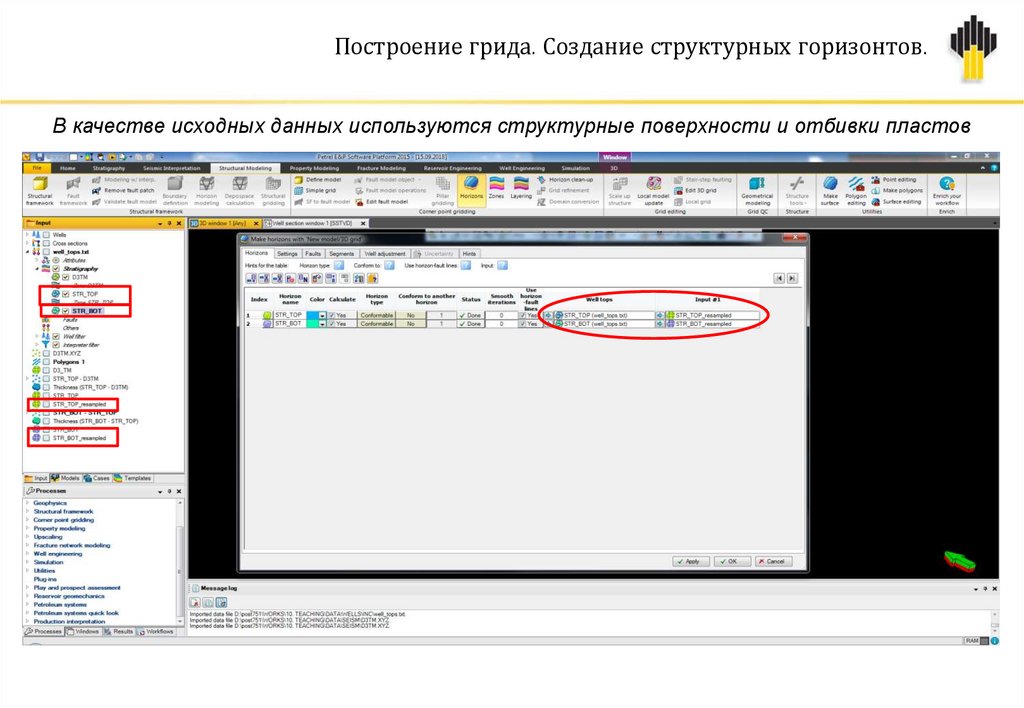
Task: Click the blue arrow beside STR_BOT_resampled input
Action: (x=660, y=324)
